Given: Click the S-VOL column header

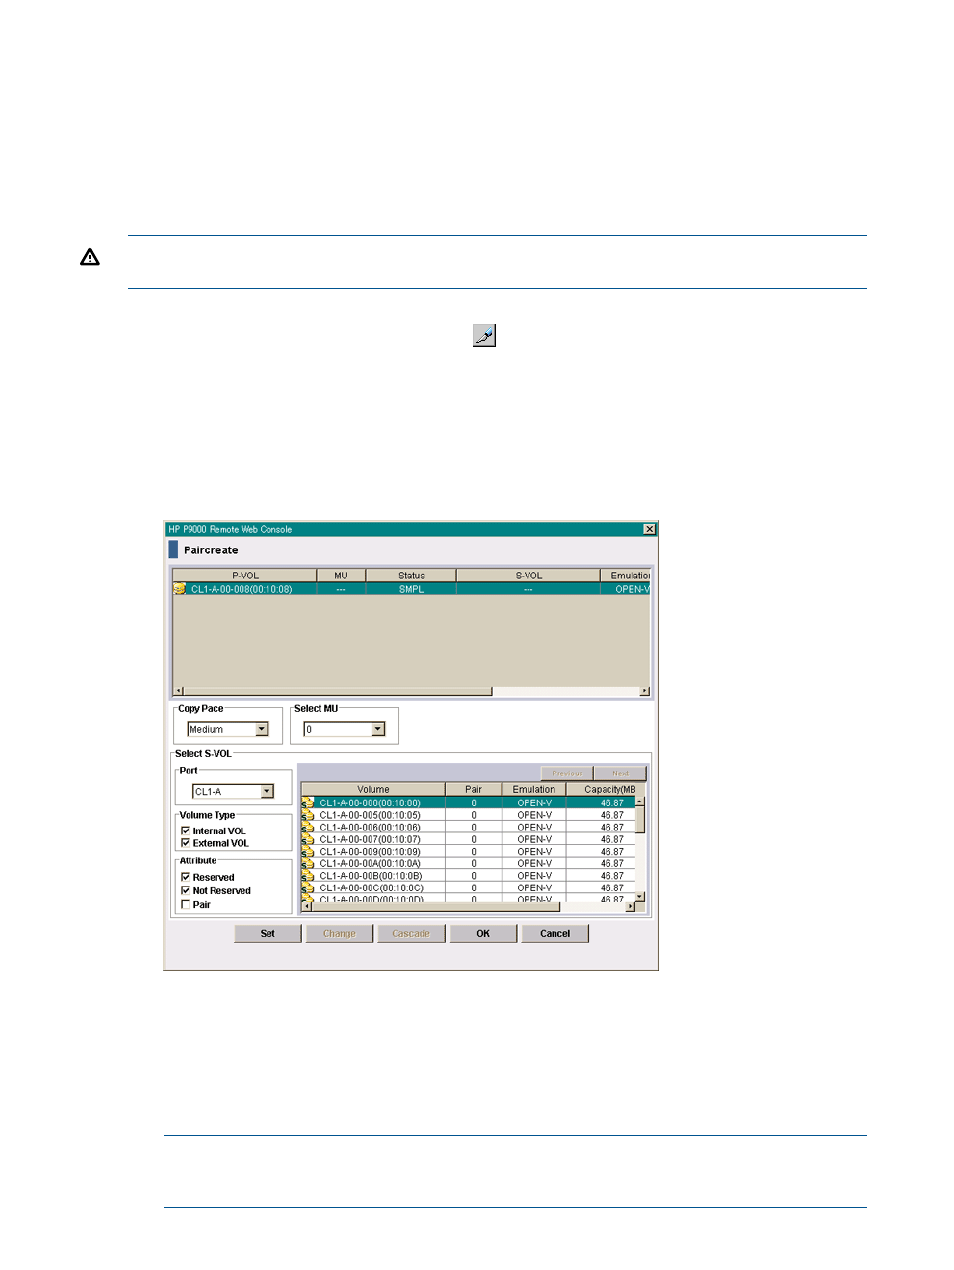Looking at the screenshot, I should [x=528, y=575].
